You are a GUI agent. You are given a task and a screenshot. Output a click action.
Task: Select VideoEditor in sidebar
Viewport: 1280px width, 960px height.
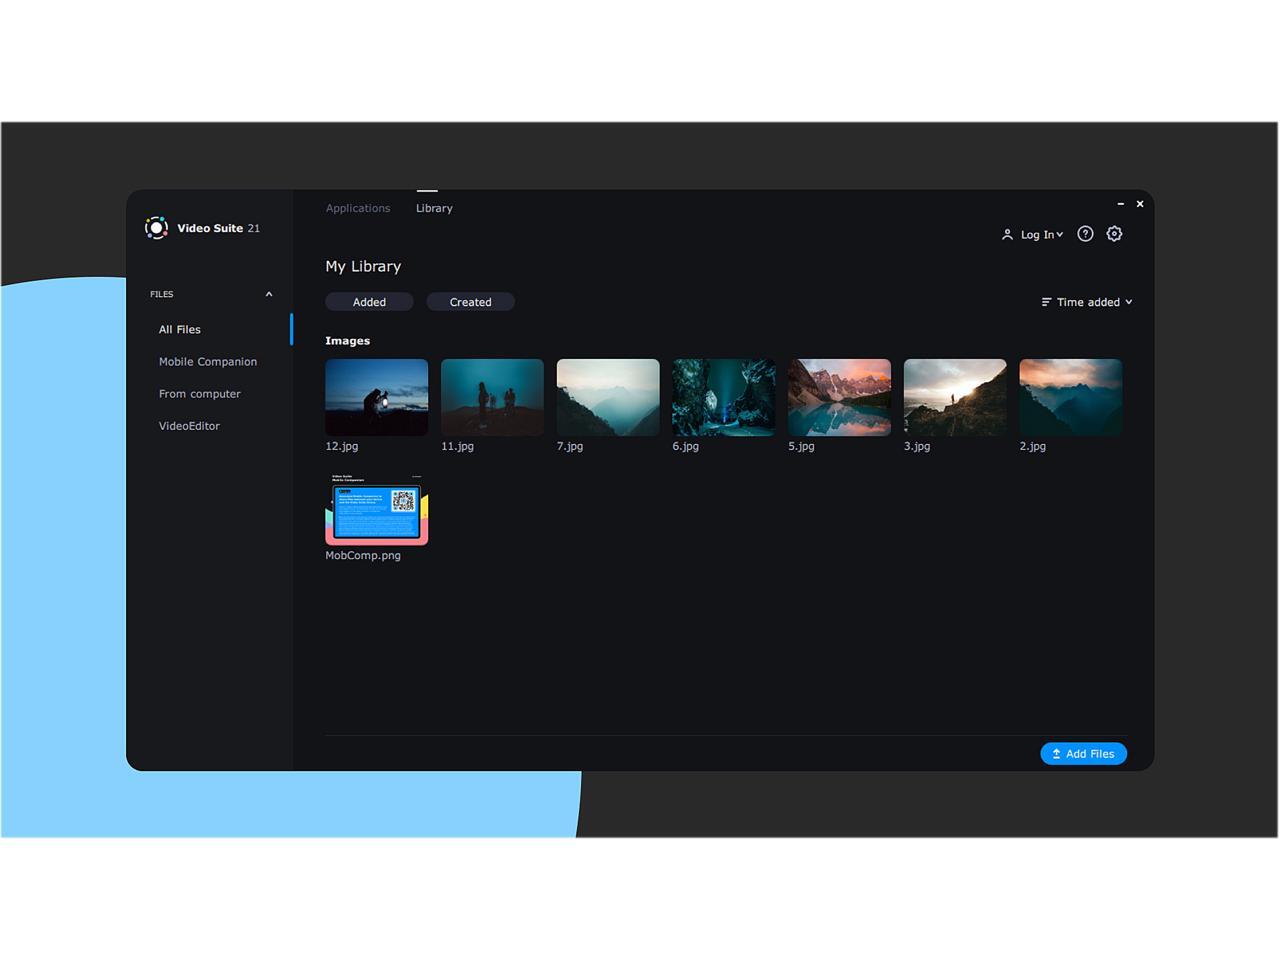coord(189,426)
